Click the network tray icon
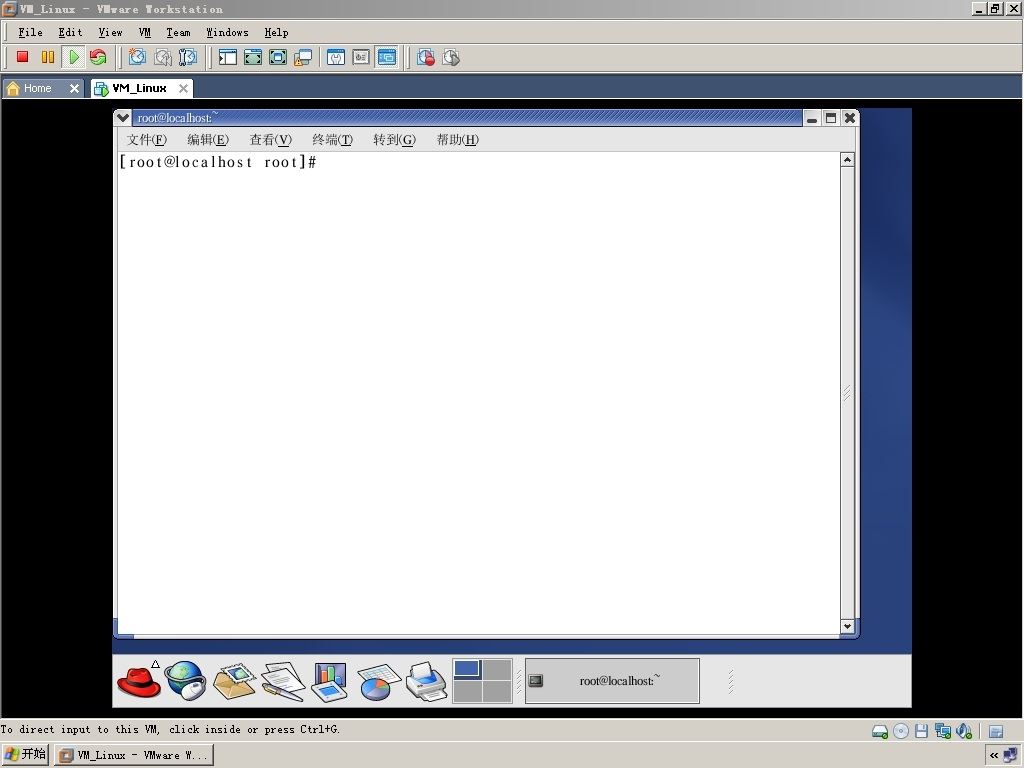Image resolution: width=1024 pixels, height=768 pixels. pyautogui.click(x=1011, y=756)
